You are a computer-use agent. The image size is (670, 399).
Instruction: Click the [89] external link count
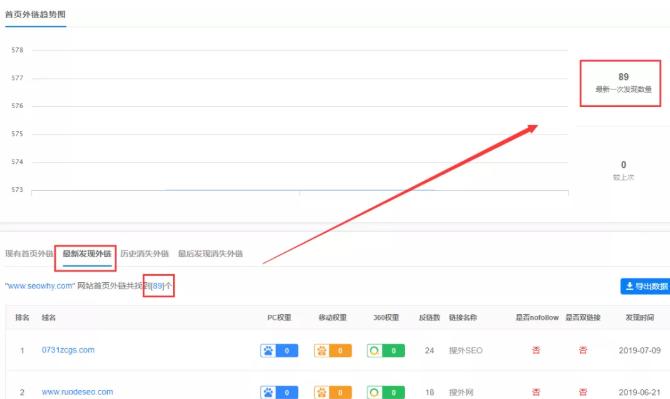(x=158, y=286)
